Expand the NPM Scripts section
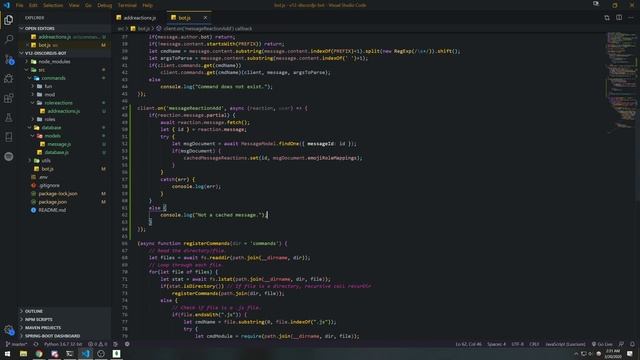The width and height of the screenshot is (640, 360). click(x=64, y=319)
